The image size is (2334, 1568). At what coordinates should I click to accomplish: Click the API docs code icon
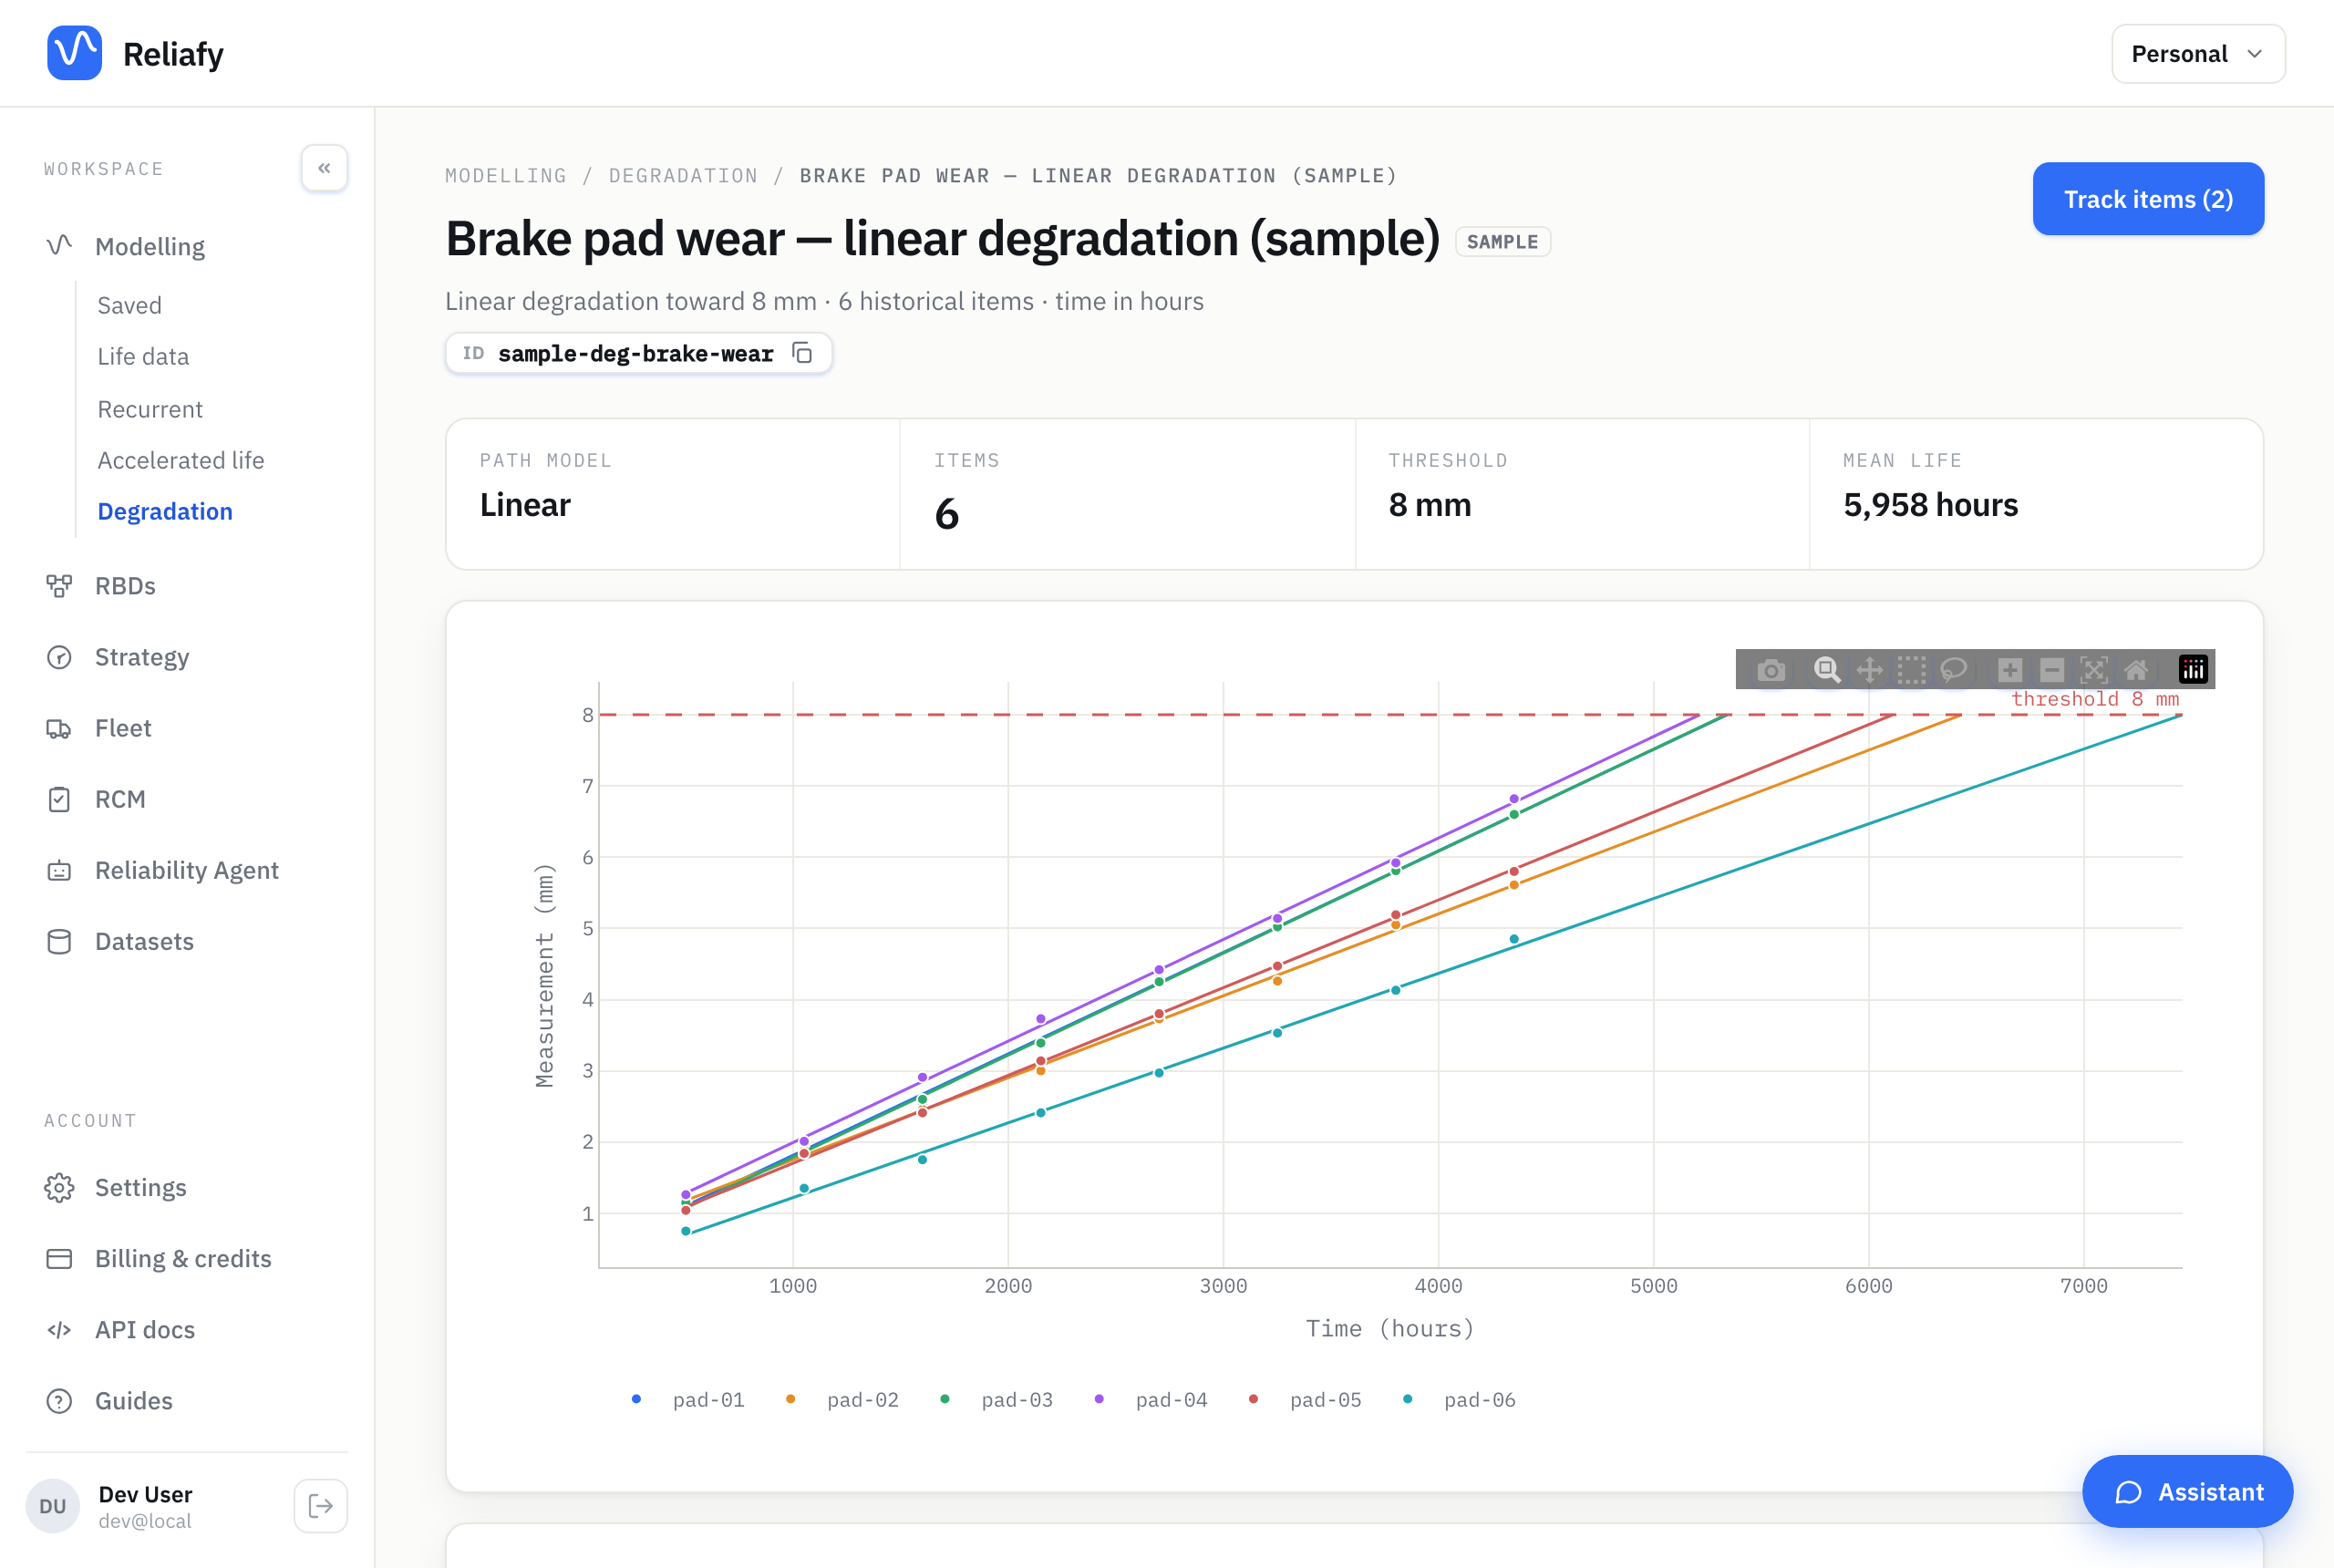pyautogui.click(x=59, y=1329)
